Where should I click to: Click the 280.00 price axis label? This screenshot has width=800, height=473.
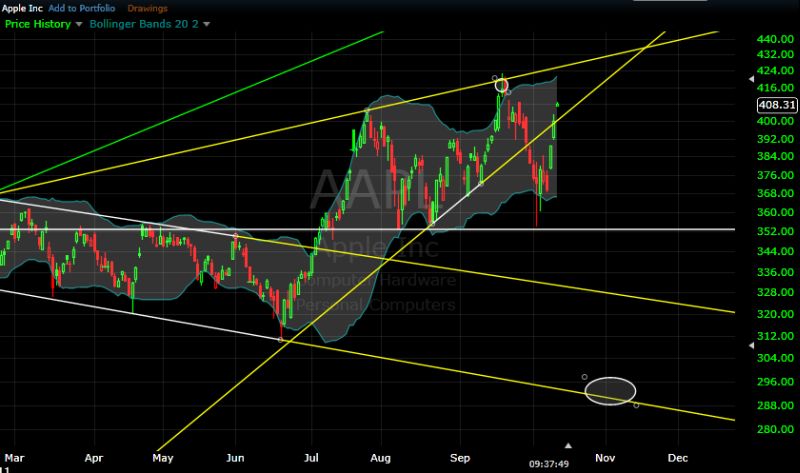(x=775, y=429)
